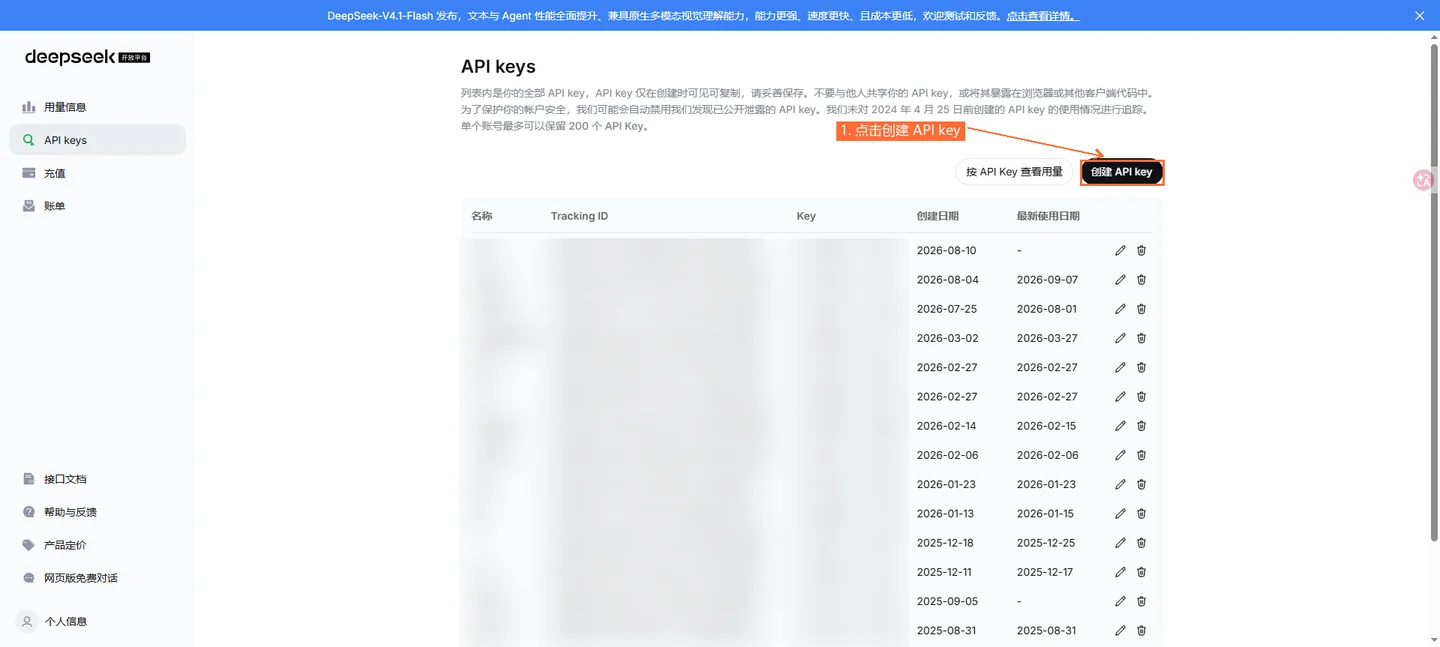Close the blue announcement banner

click(1419, 16)
